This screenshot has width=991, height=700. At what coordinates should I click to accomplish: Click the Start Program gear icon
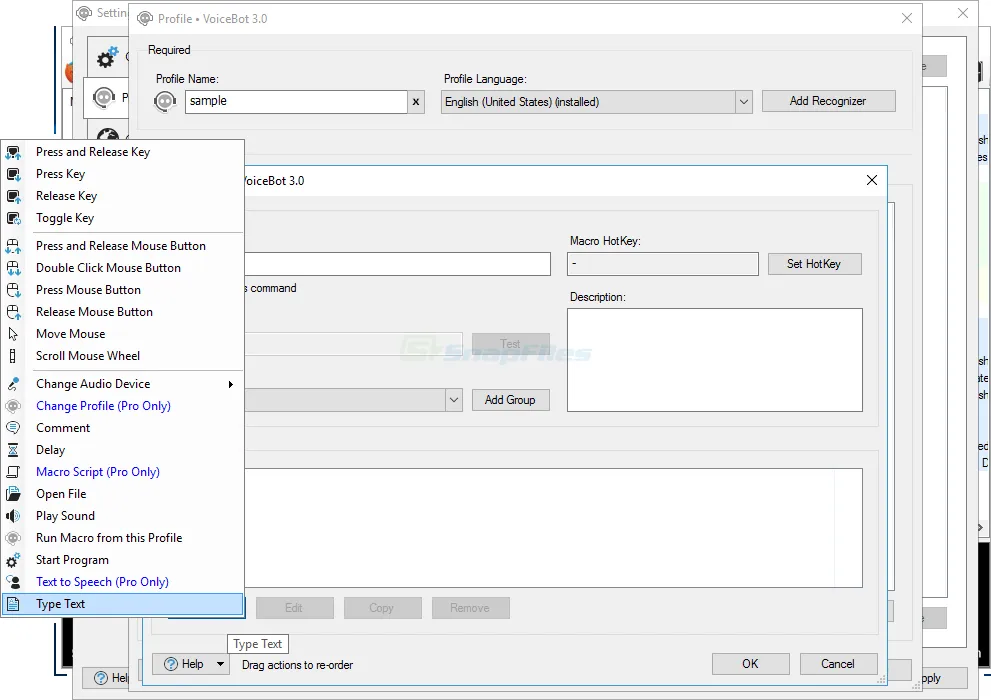13,560
